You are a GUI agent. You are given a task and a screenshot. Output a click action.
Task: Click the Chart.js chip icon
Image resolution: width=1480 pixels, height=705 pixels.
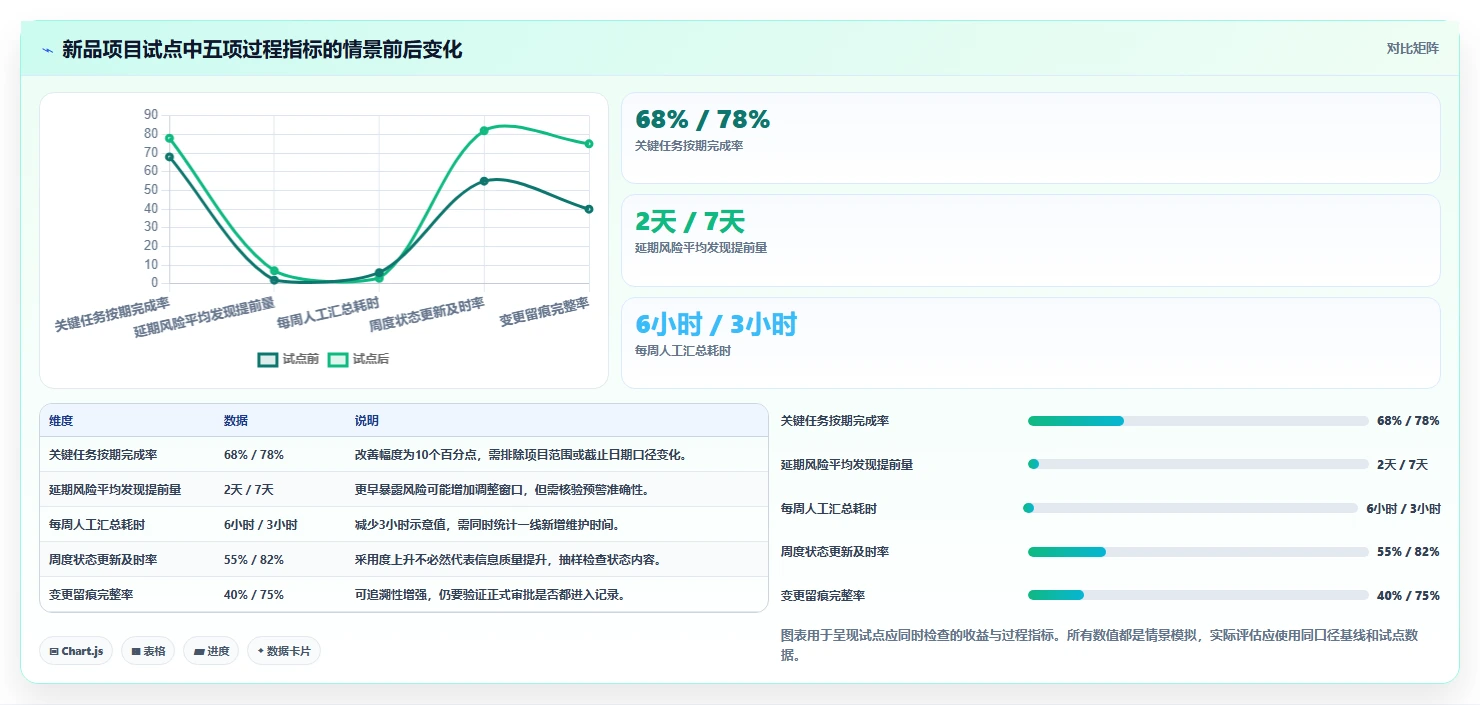[x=54, y=651]
